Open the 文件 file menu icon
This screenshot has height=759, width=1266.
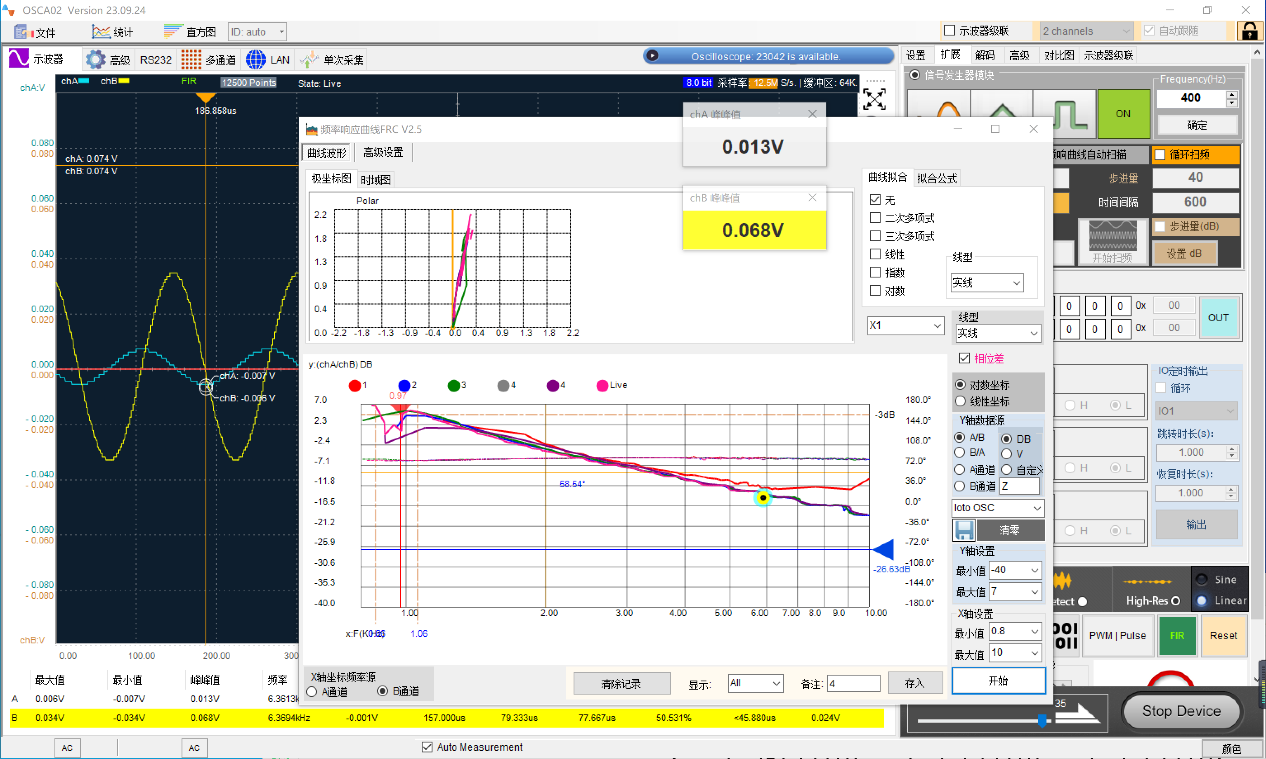point(23,31)
